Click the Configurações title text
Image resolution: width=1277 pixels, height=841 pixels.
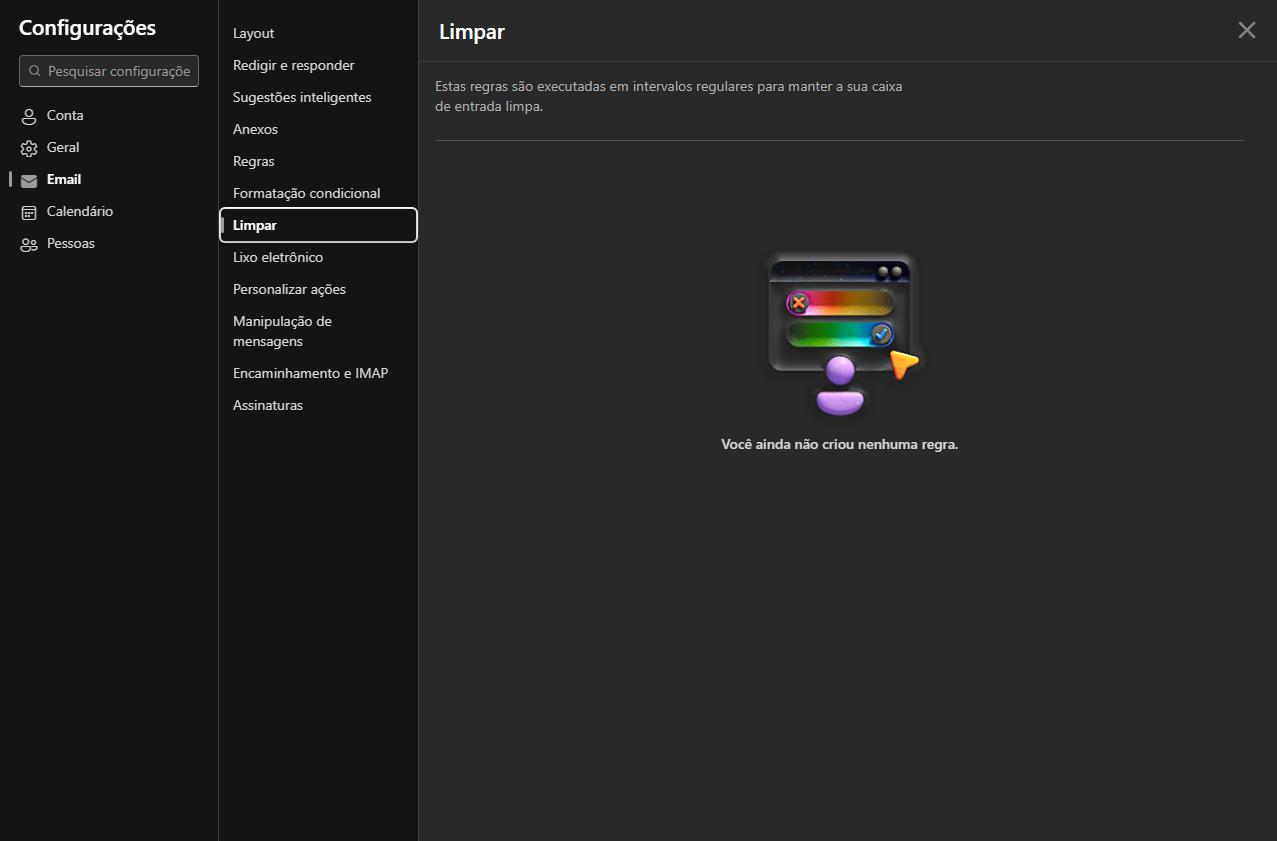[x=87, y=28]
